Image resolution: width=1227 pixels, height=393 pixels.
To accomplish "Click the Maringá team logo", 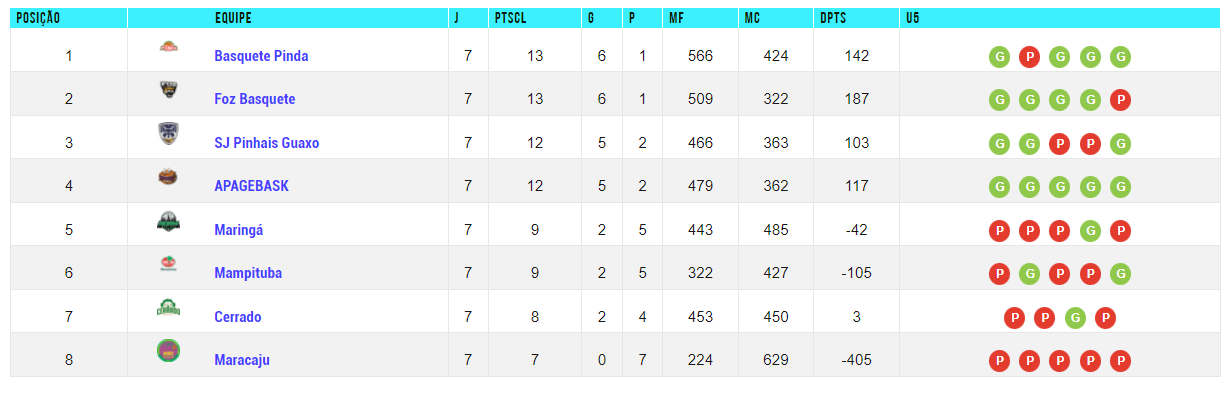I will [168, 222].
